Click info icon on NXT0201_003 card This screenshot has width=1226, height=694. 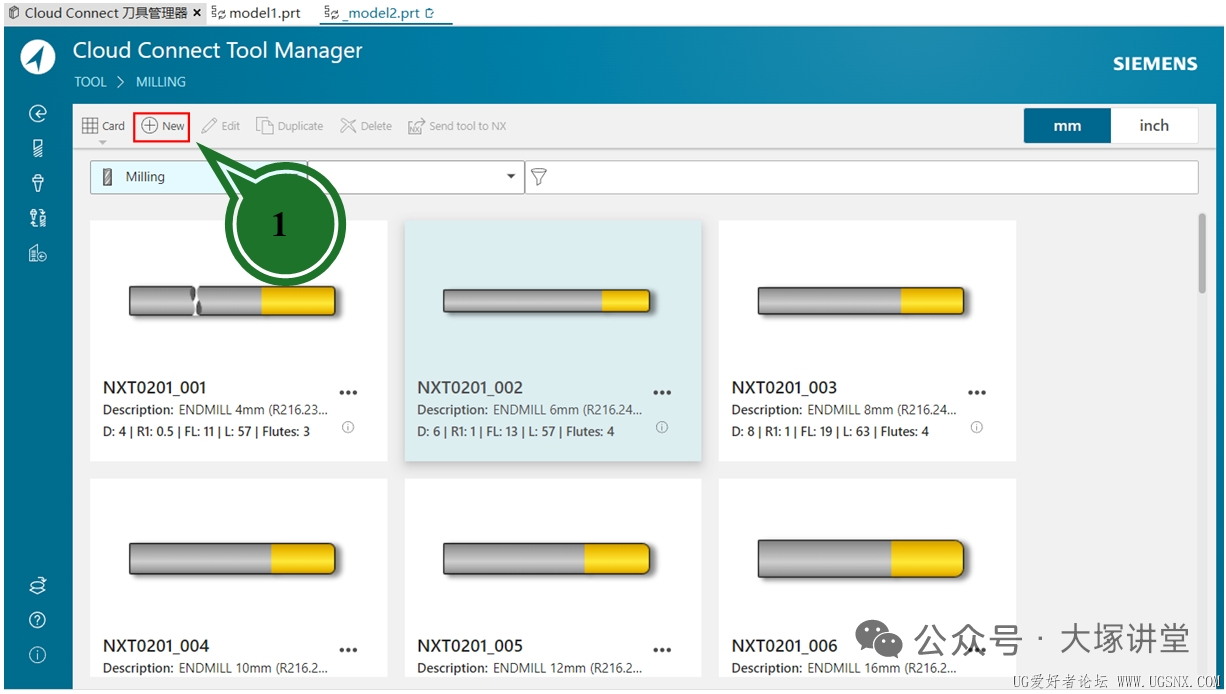tap(976, 427)
